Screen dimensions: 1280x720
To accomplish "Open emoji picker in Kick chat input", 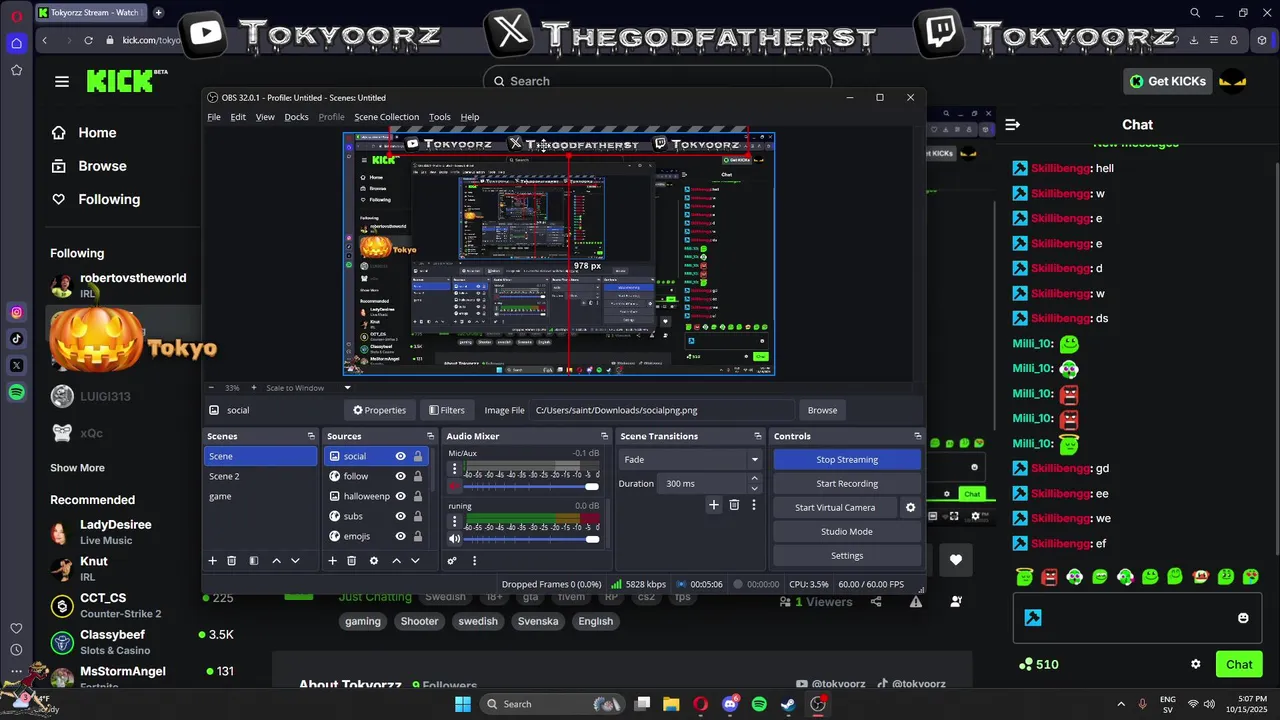I will (1243, 618).
